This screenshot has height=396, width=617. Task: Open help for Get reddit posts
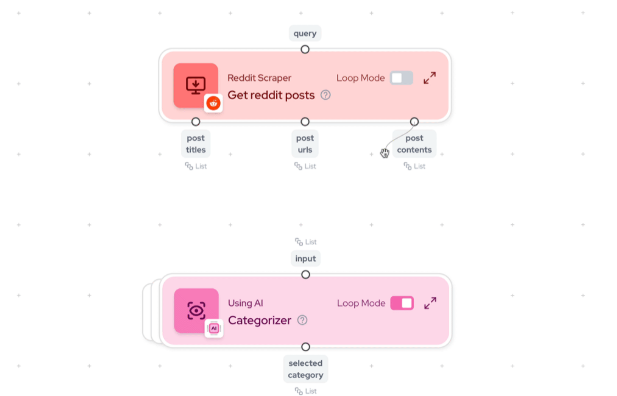coord(325,95)
